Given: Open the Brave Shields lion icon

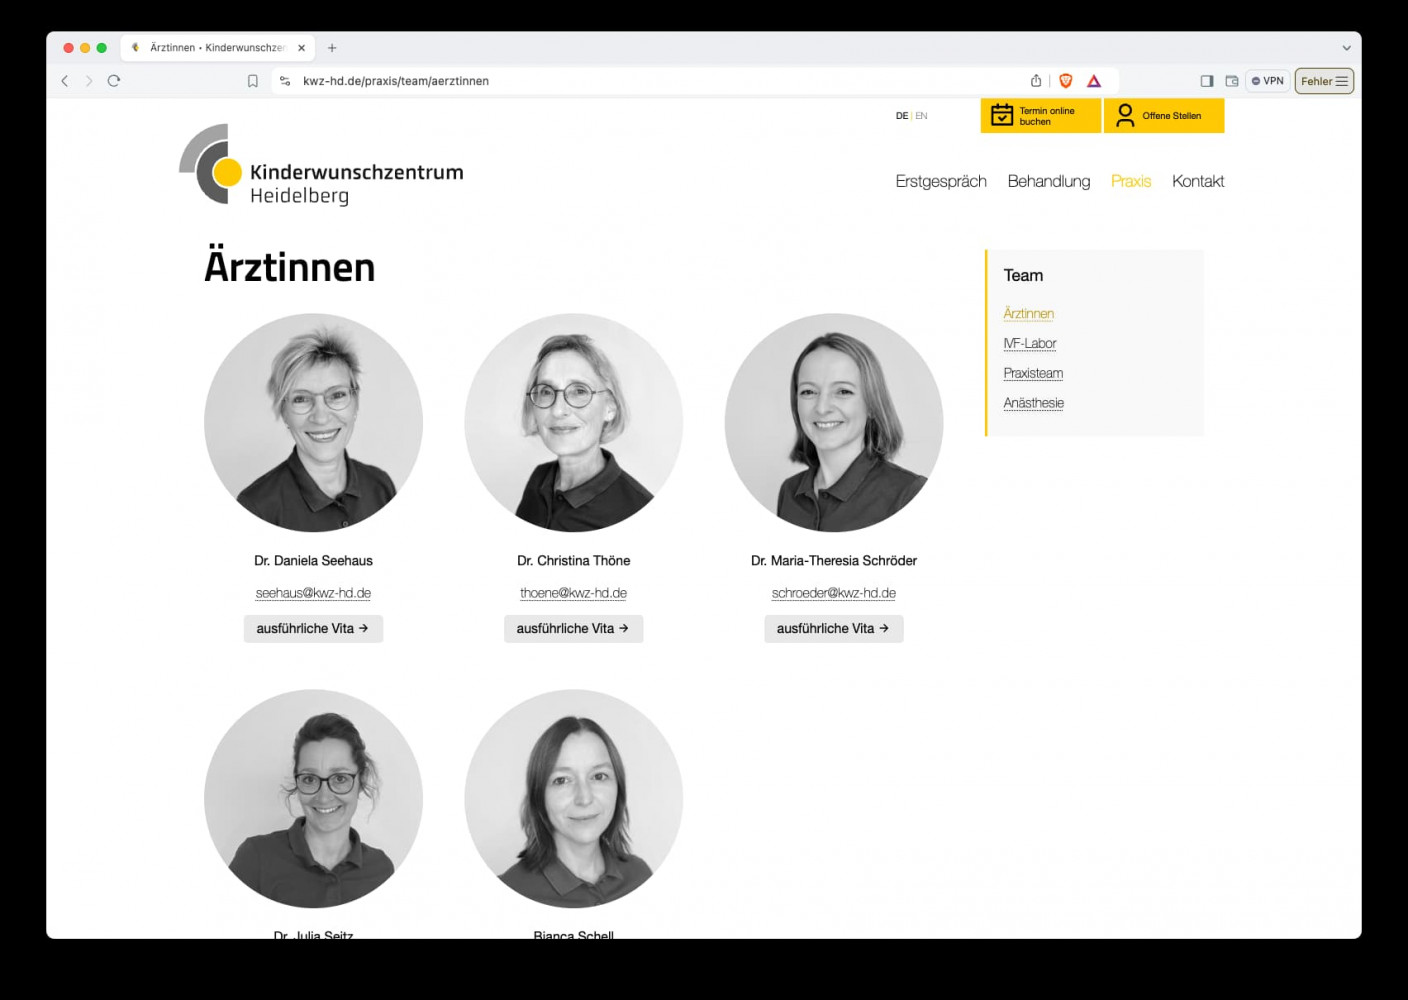Looking at the screenshot, I should coord(1066,81).
